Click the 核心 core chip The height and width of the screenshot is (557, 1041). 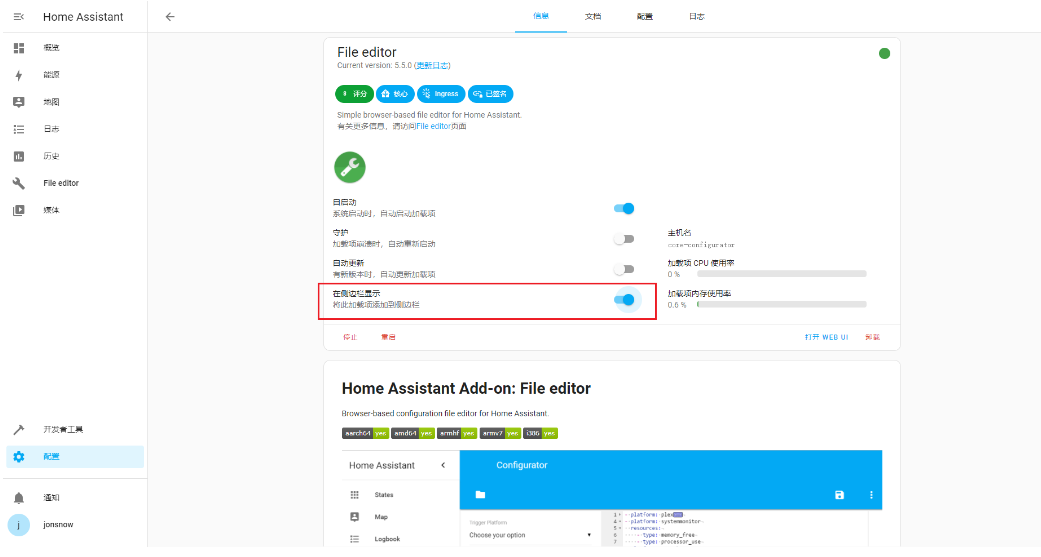[x=395, y=94]
